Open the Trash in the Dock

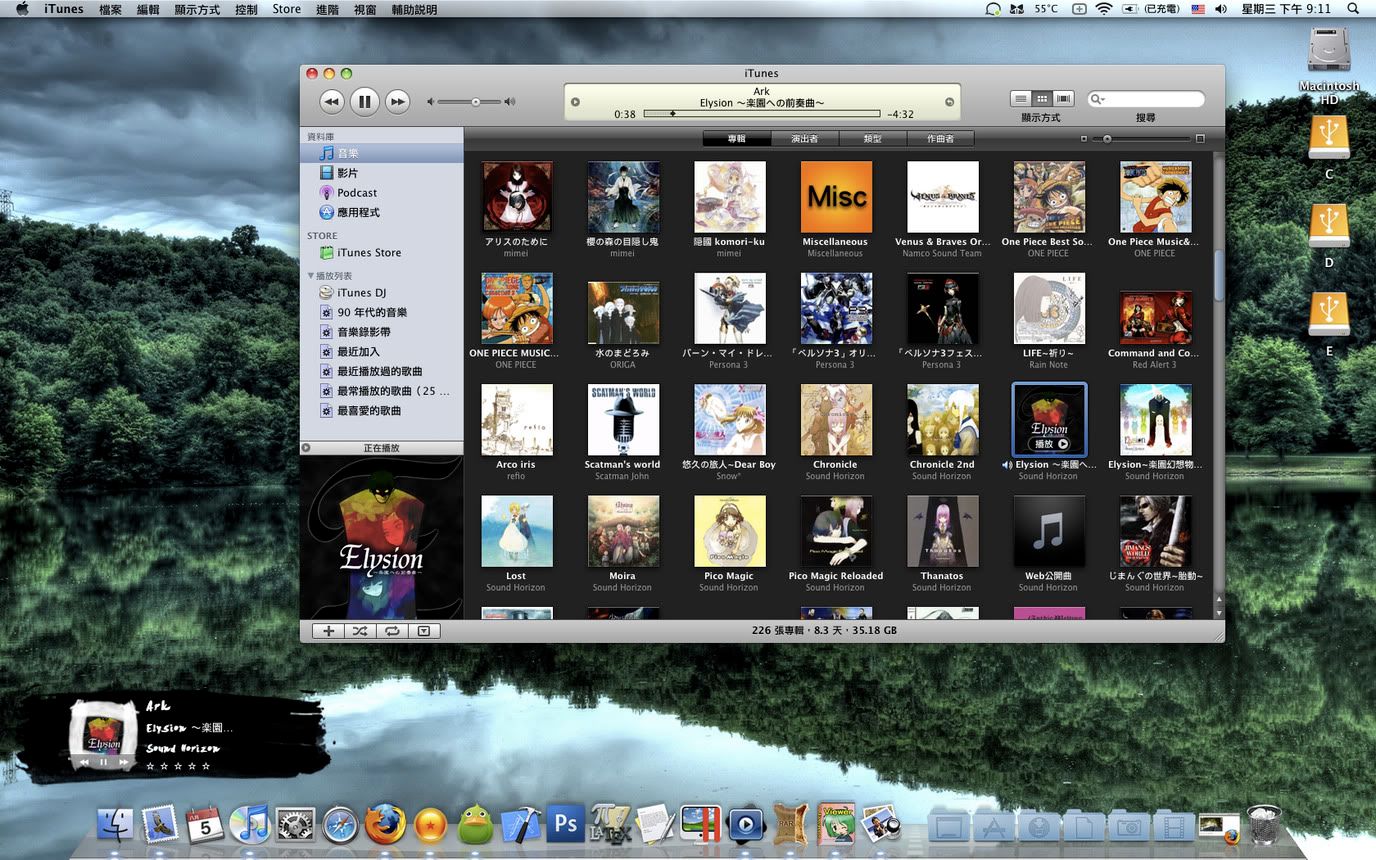coord(1263,825)
